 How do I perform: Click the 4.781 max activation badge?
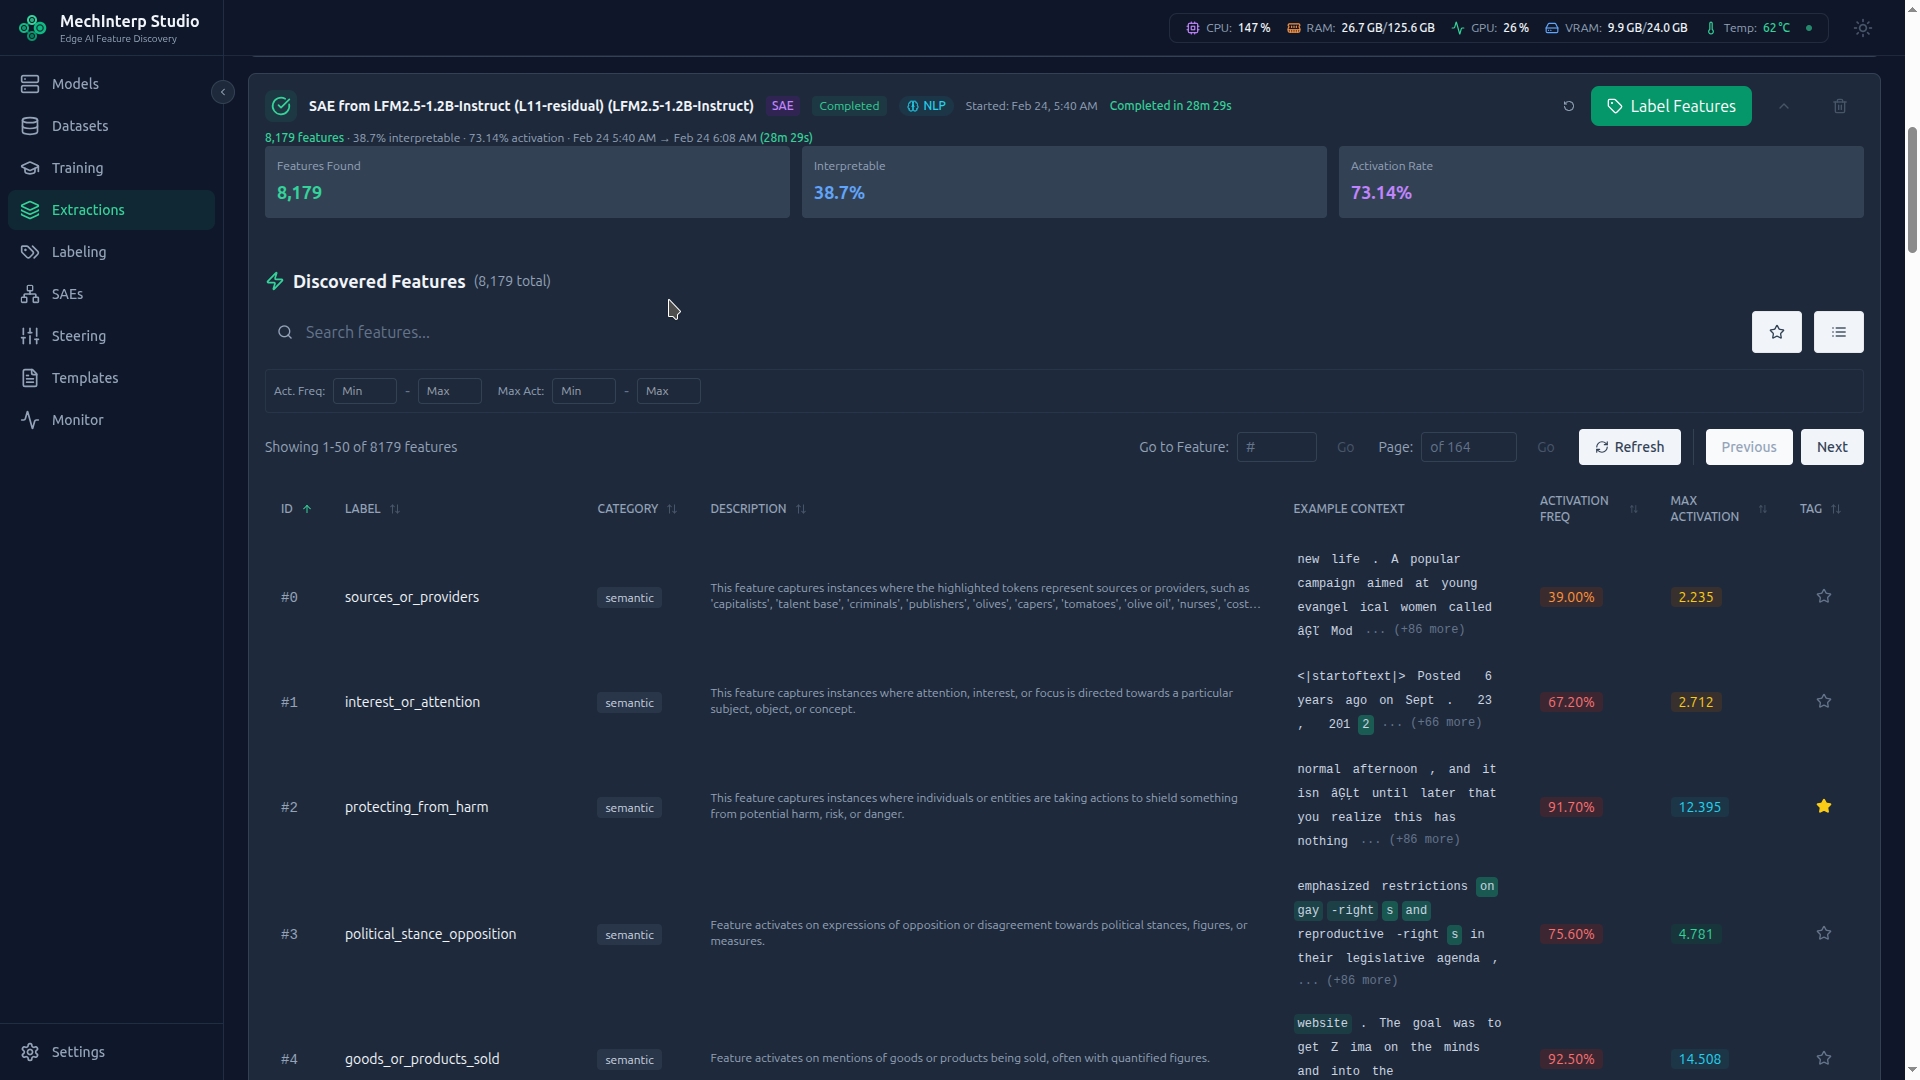pyautogui.click(x=1695, y=934)
